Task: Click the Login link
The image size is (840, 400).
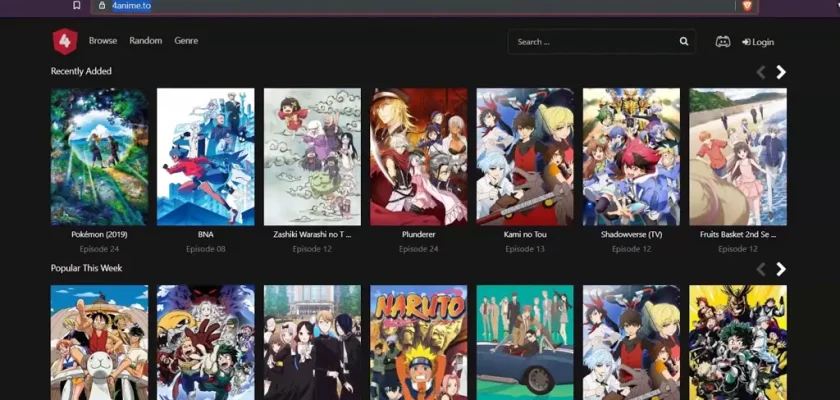Action: (x=758, y=42)
